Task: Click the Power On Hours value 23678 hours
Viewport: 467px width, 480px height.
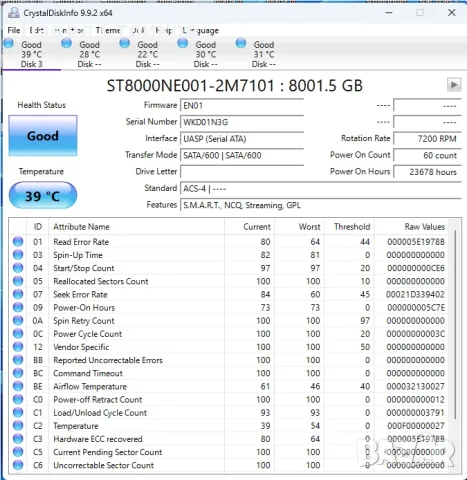Action: (427, 172)
